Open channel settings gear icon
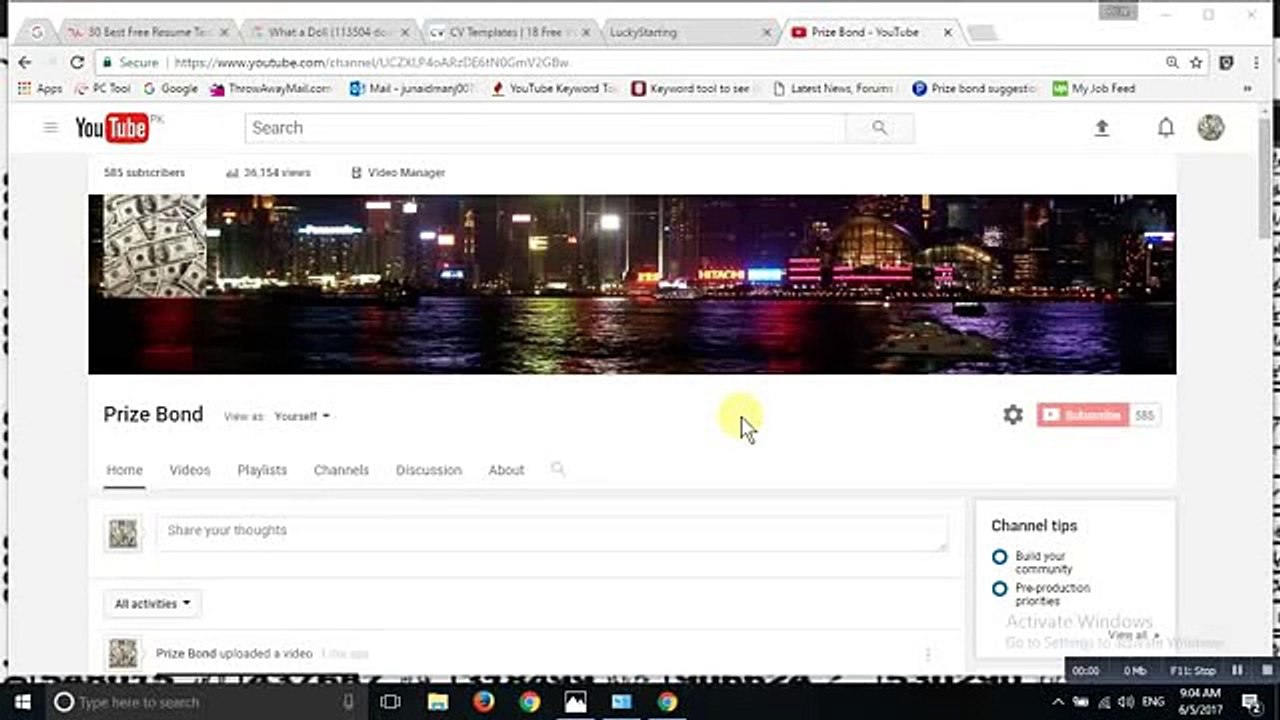 pyautogui.click(x=1013, y=415)
